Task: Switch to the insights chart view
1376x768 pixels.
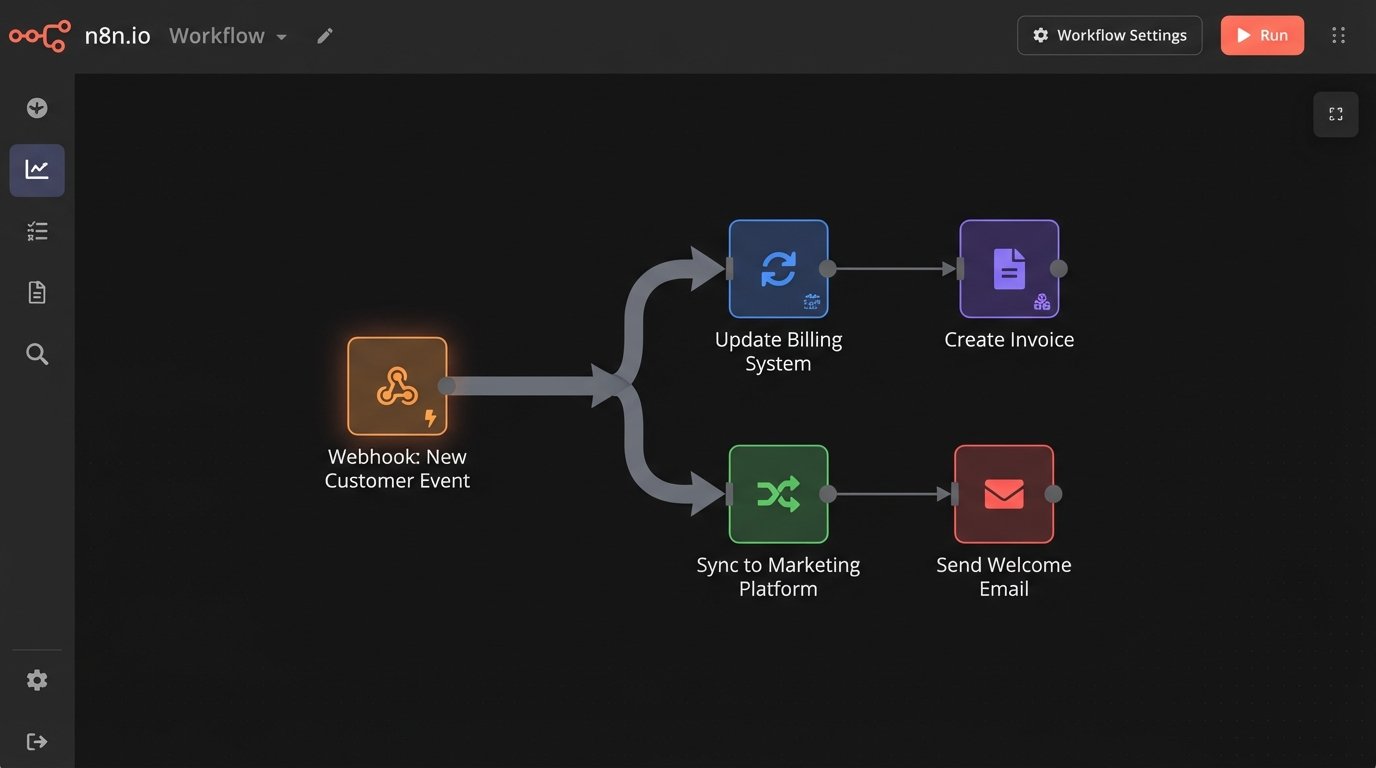Action: (37, 169)
